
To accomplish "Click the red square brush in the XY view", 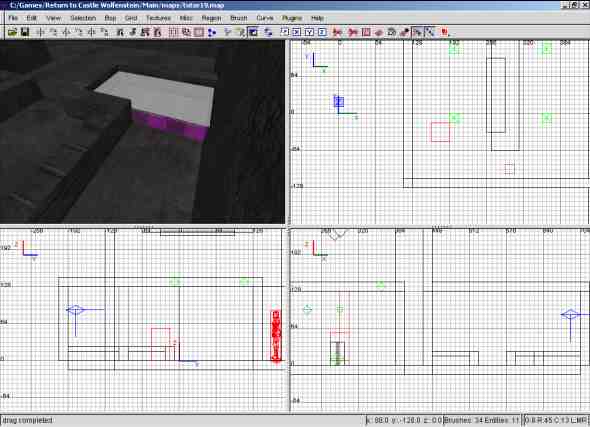I will coord(440,132).
